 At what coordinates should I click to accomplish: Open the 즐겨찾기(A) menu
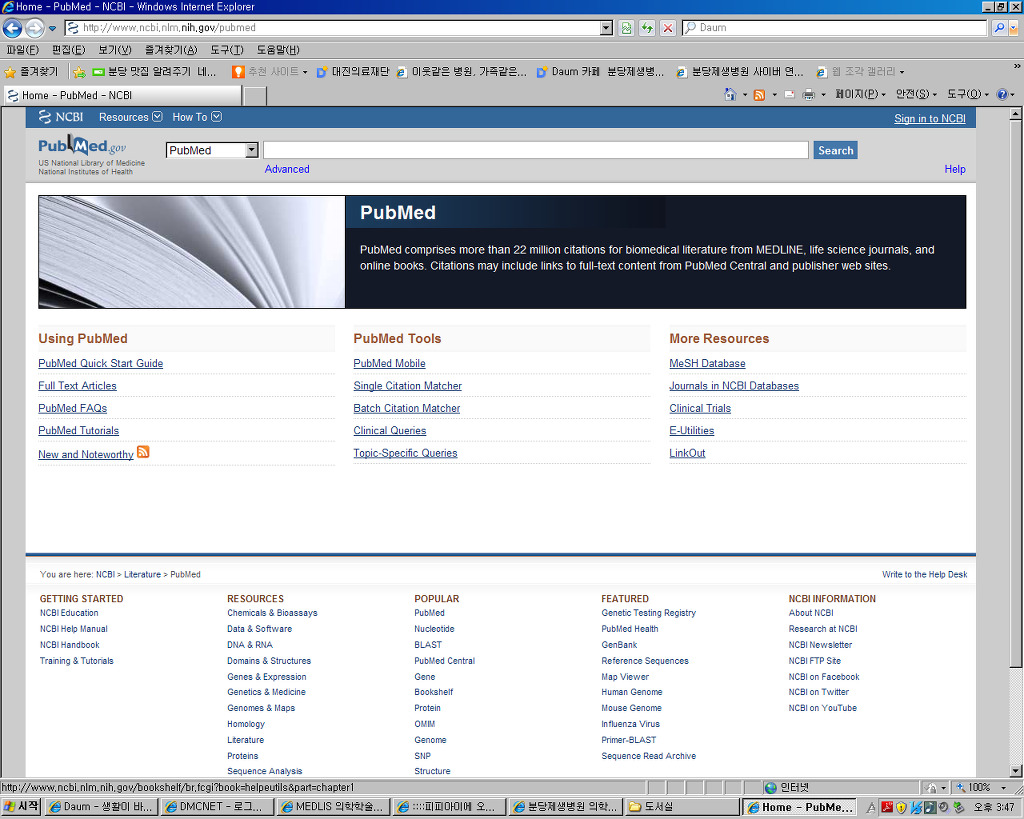click(171, 50)
